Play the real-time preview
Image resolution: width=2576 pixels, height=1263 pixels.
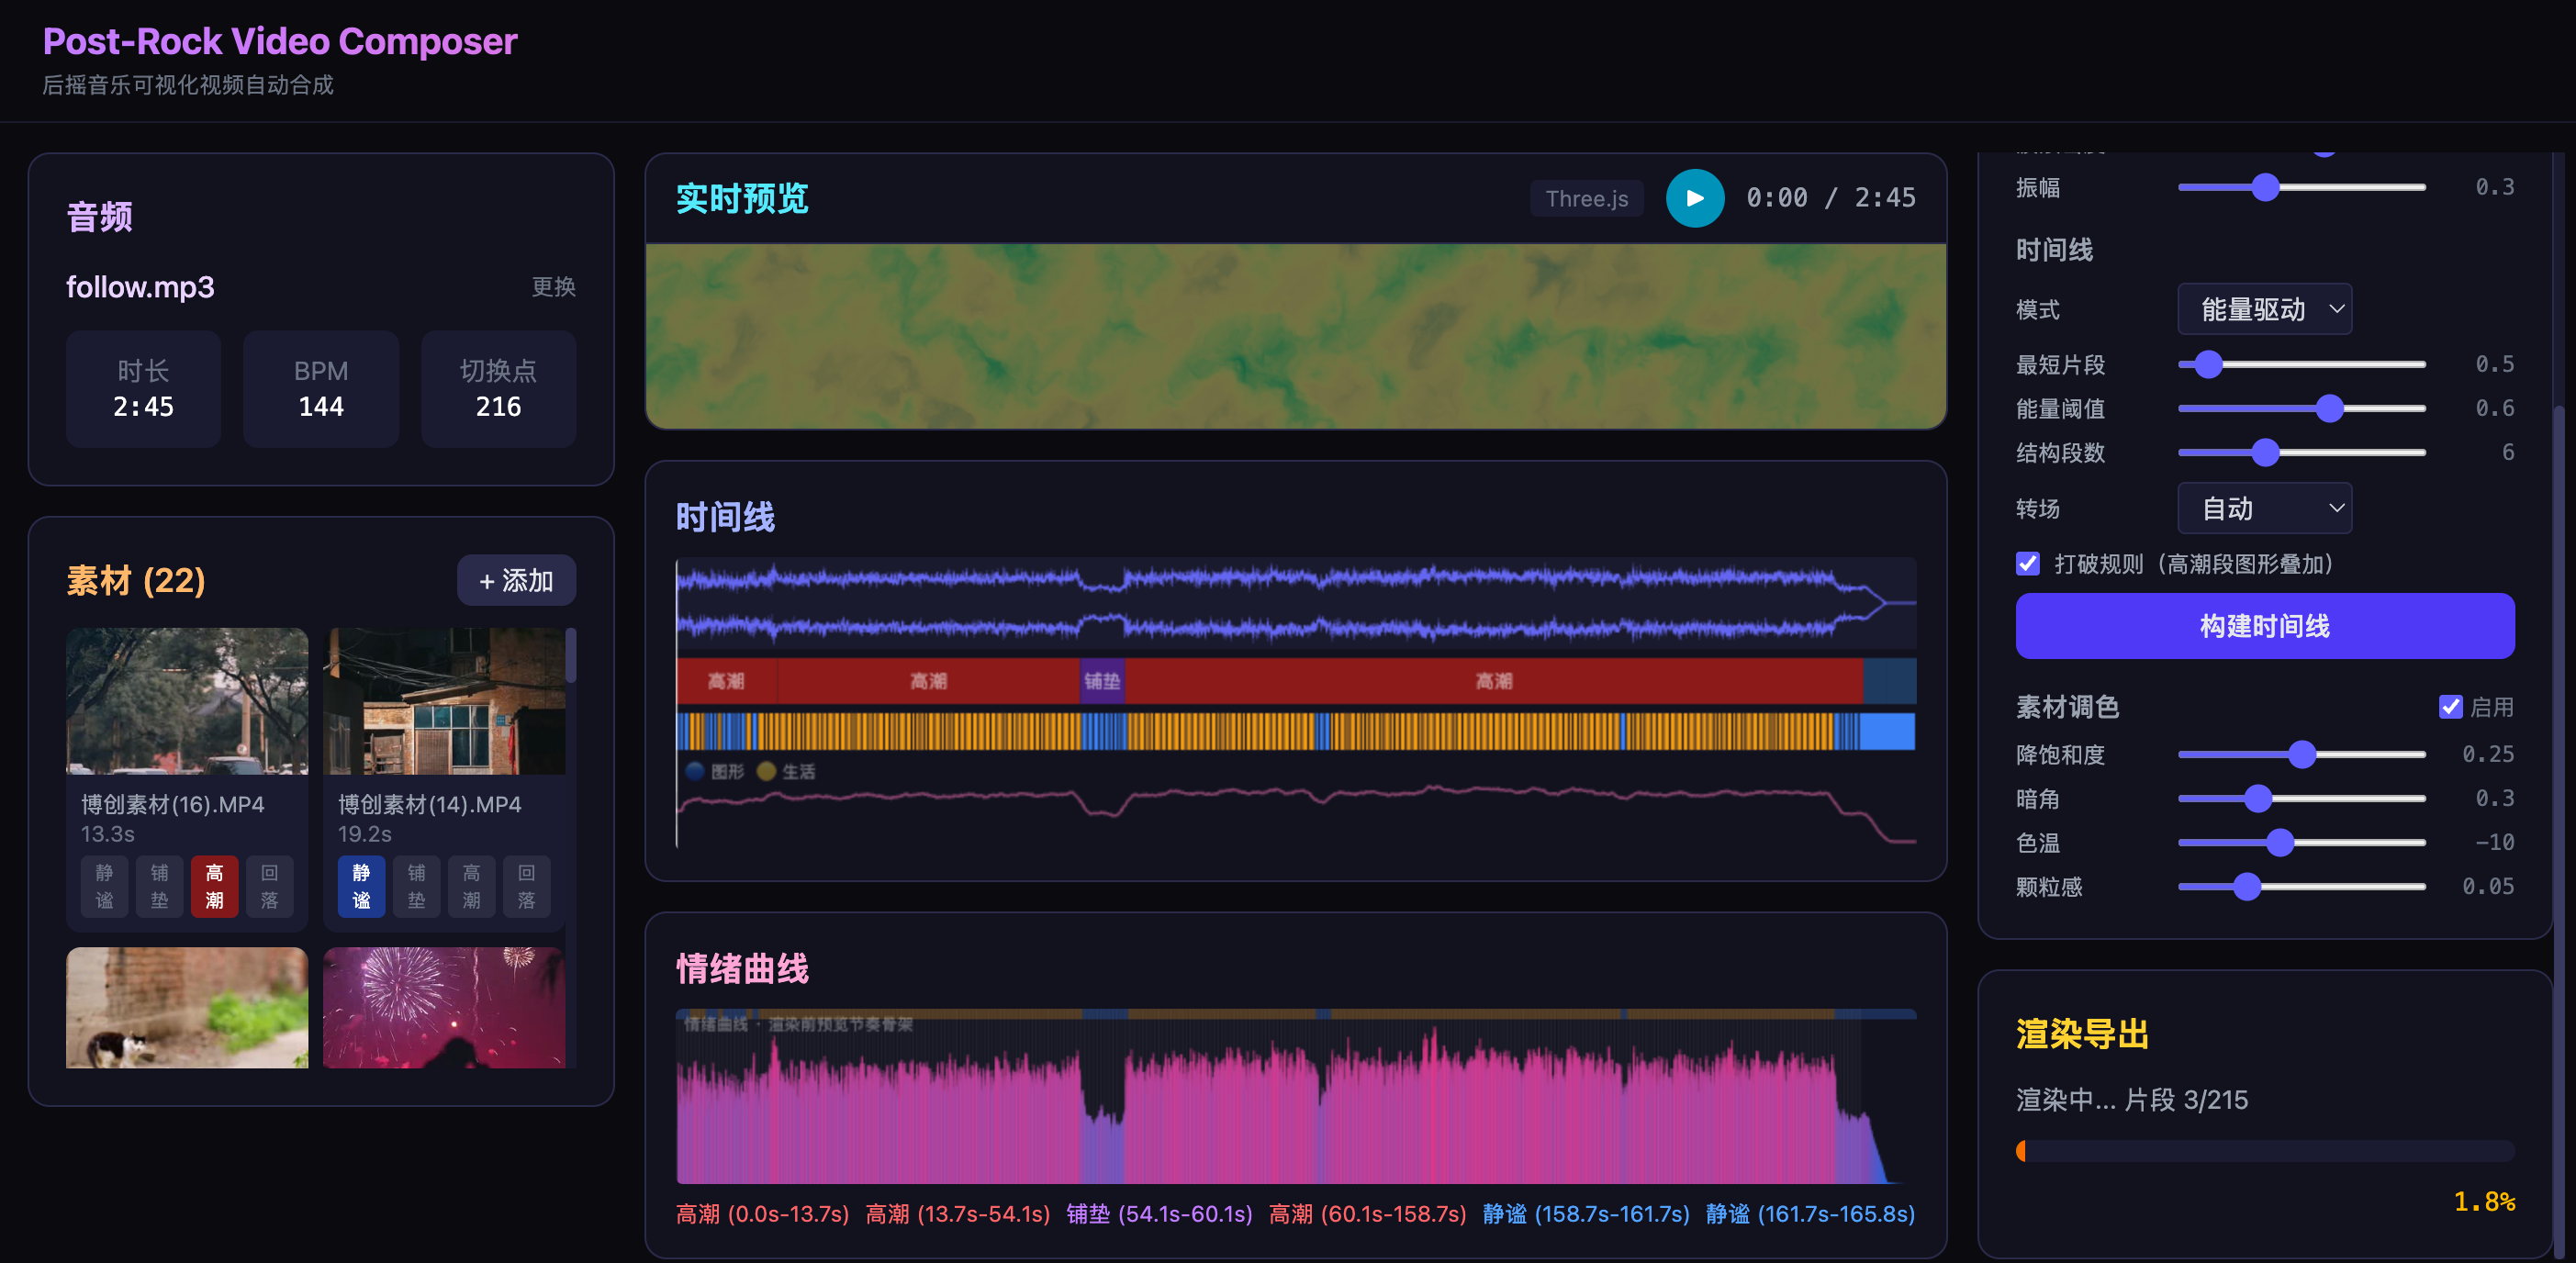(x=1694, y=198)
